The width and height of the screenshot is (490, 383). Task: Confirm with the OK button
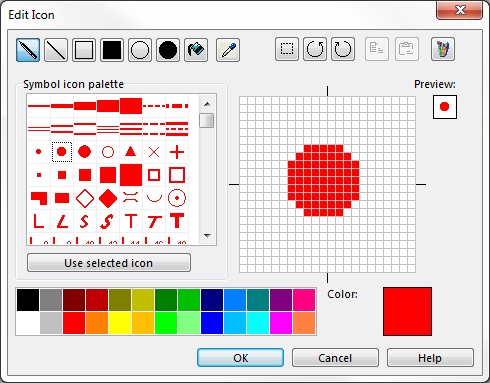[240, 358]
